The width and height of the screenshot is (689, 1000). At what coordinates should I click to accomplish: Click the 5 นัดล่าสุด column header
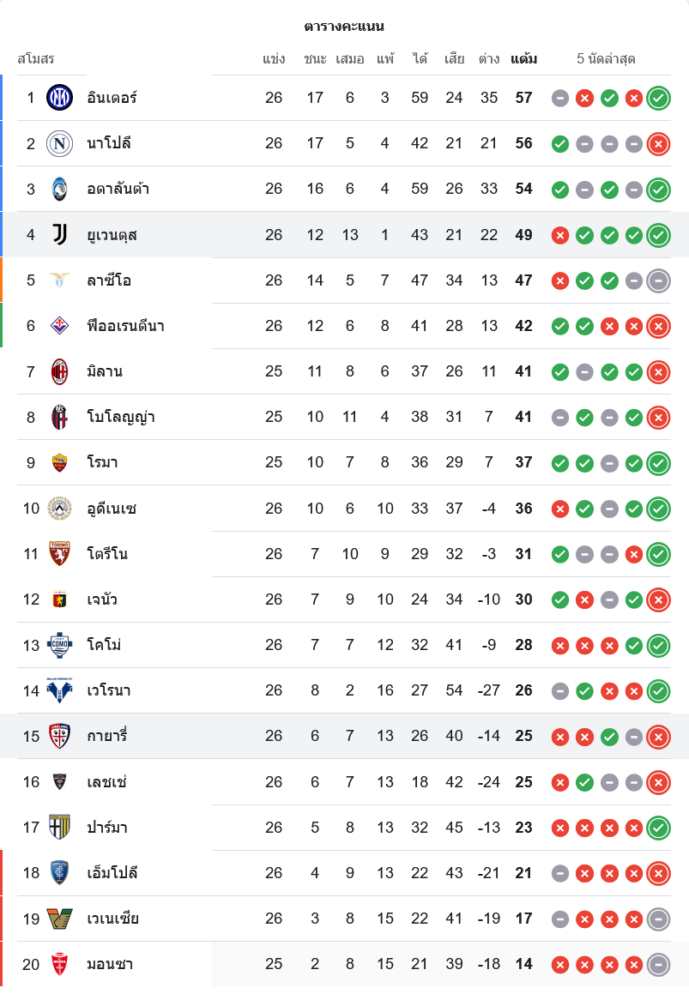[606, 59]
